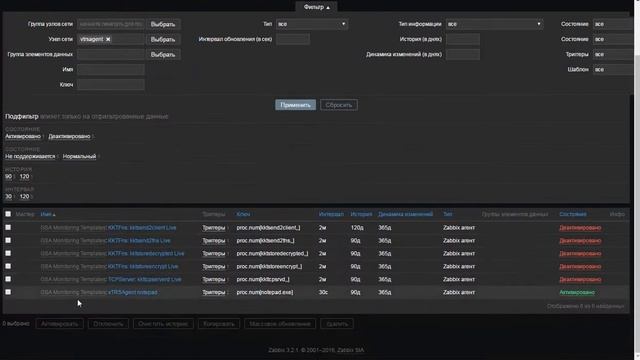Open the Тип dropdown
The image size is (640, 360).
pyautogui.click(x=312, y=24)
